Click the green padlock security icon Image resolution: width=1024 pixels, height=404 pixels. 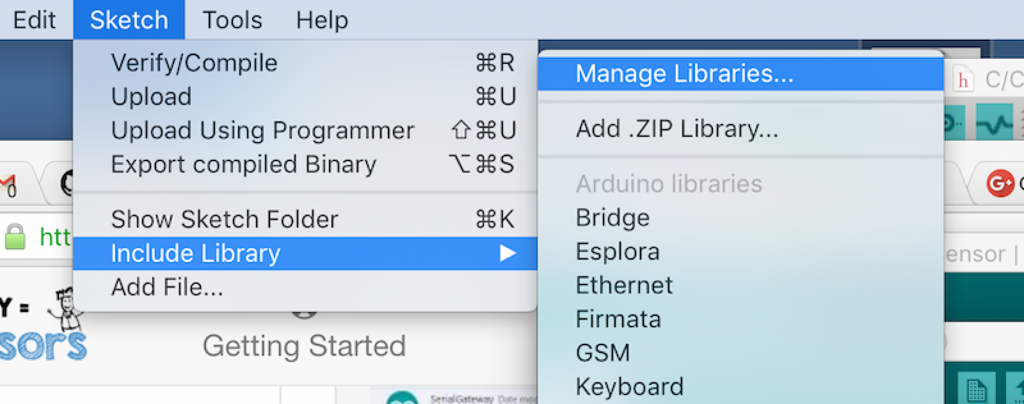14,237
